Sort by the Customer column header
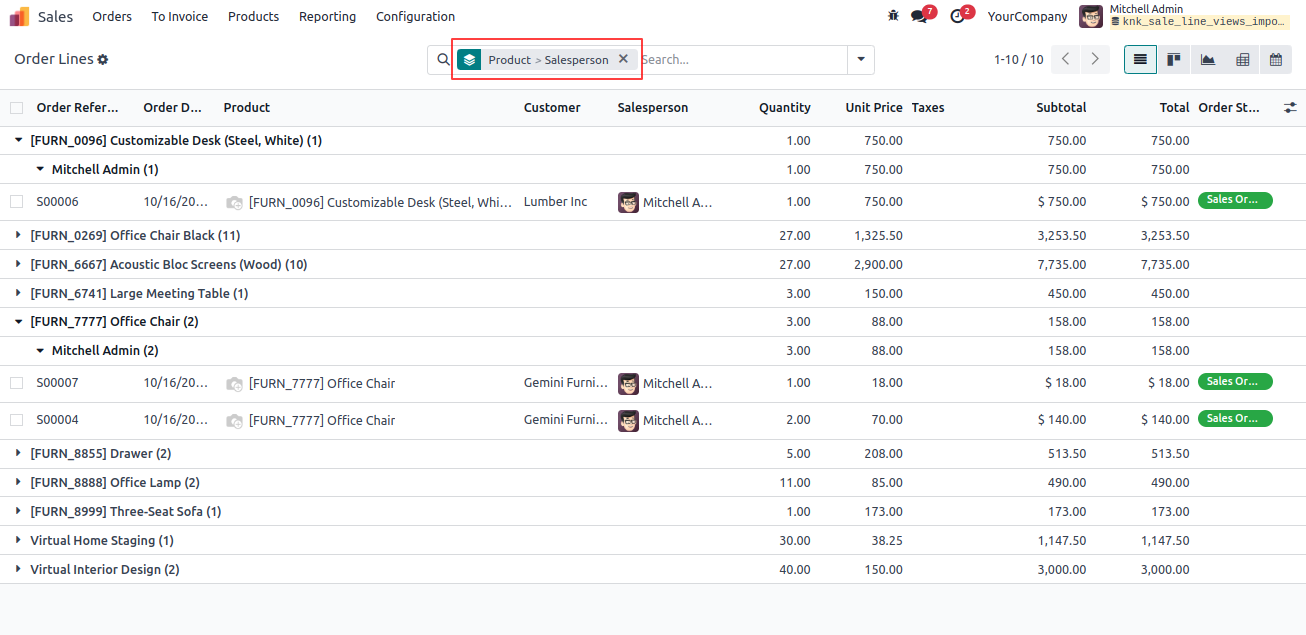1306x635 pixels. point(552,108)
